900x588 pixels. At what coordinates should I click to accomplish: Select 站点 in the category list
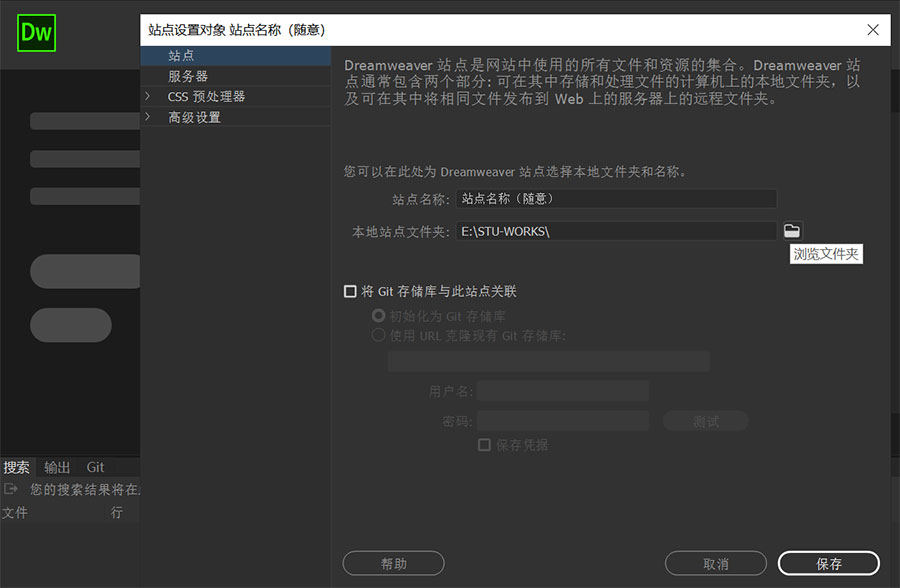pos(181,56)
